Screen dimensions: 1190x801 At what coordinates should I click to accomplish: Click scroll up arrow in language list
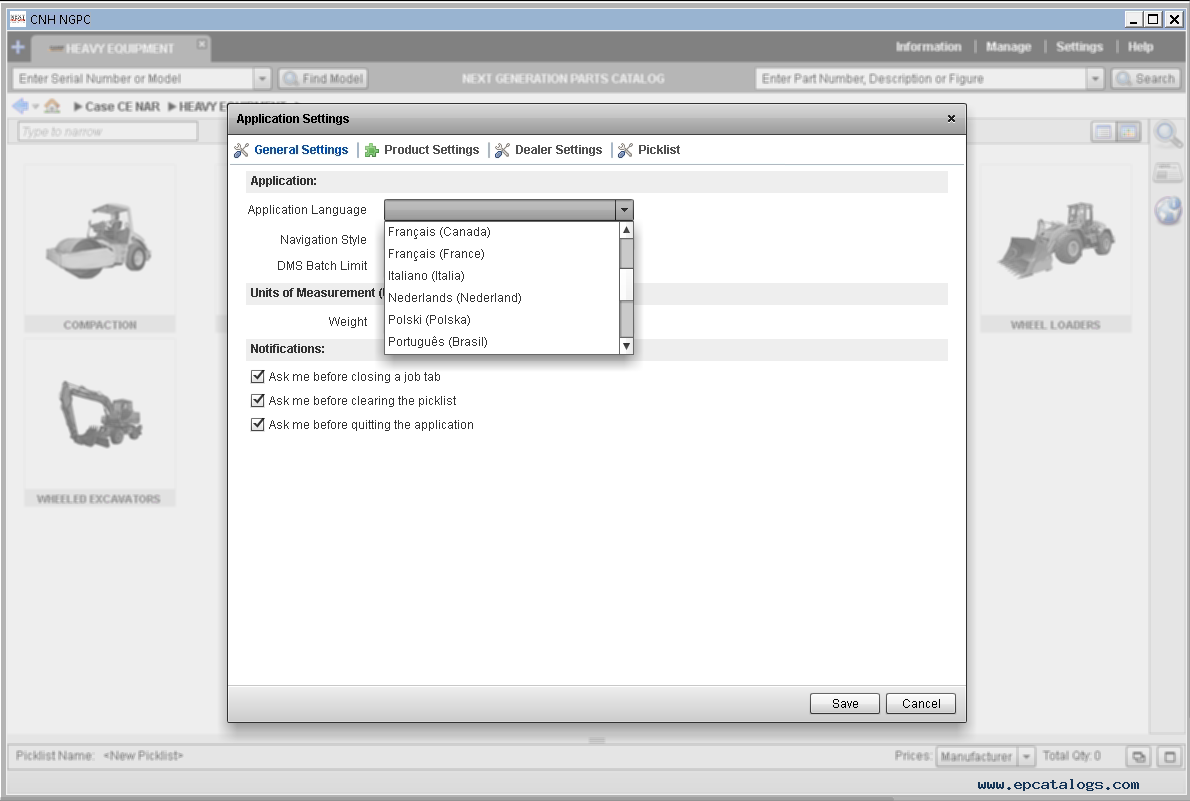[x=626, y=229]
